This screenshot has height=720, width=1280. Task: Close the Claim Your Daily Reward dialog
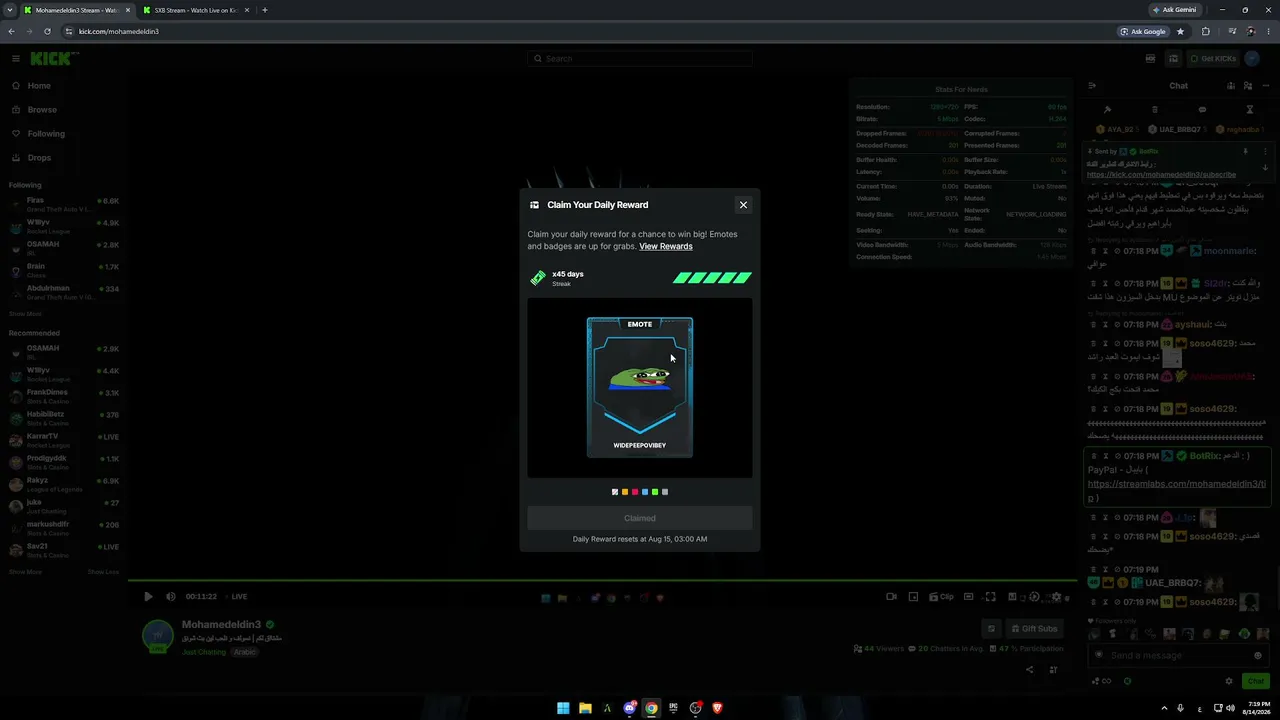click(743, 205)
